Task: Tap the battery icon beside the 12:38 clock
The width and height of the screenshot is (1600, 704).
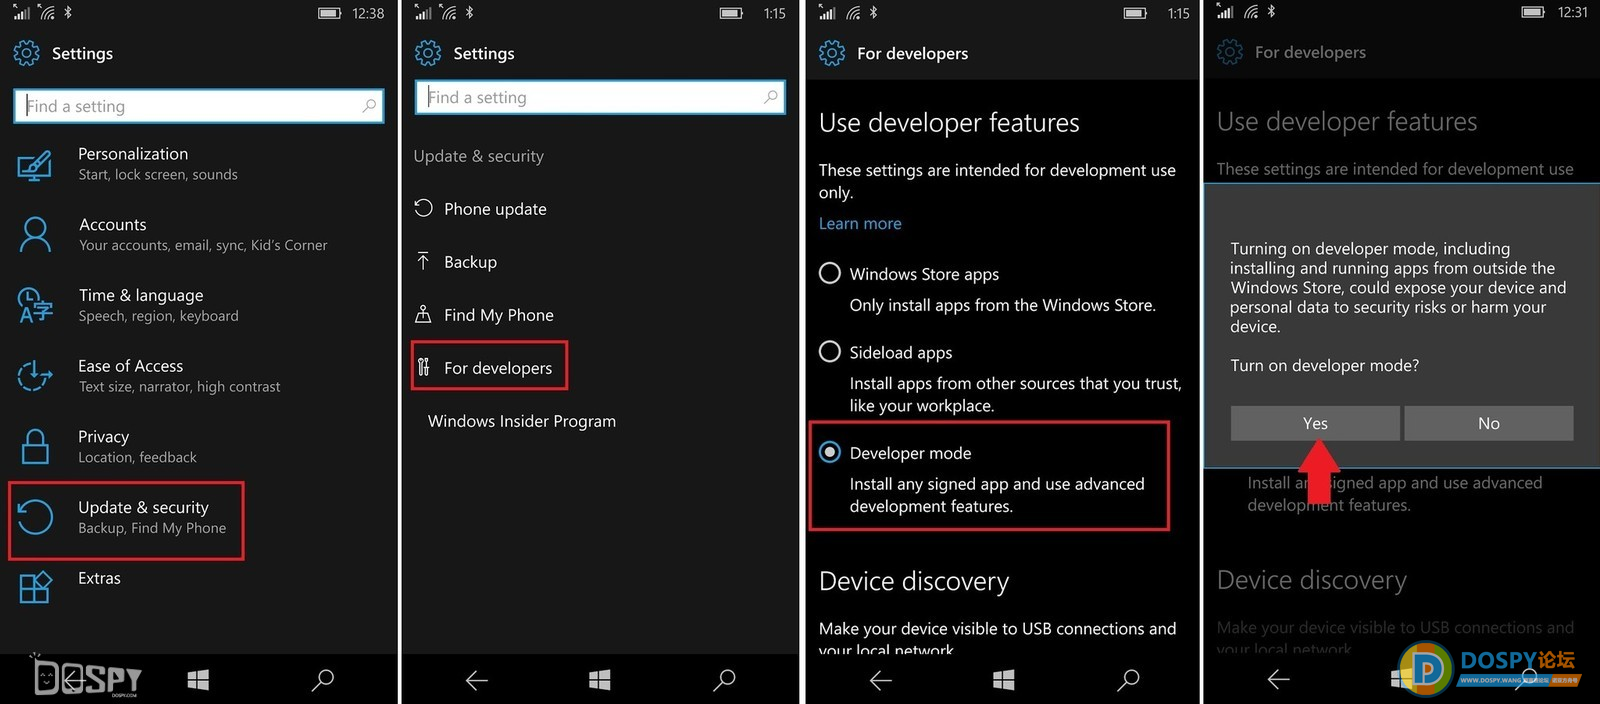Action: (330, 13)
